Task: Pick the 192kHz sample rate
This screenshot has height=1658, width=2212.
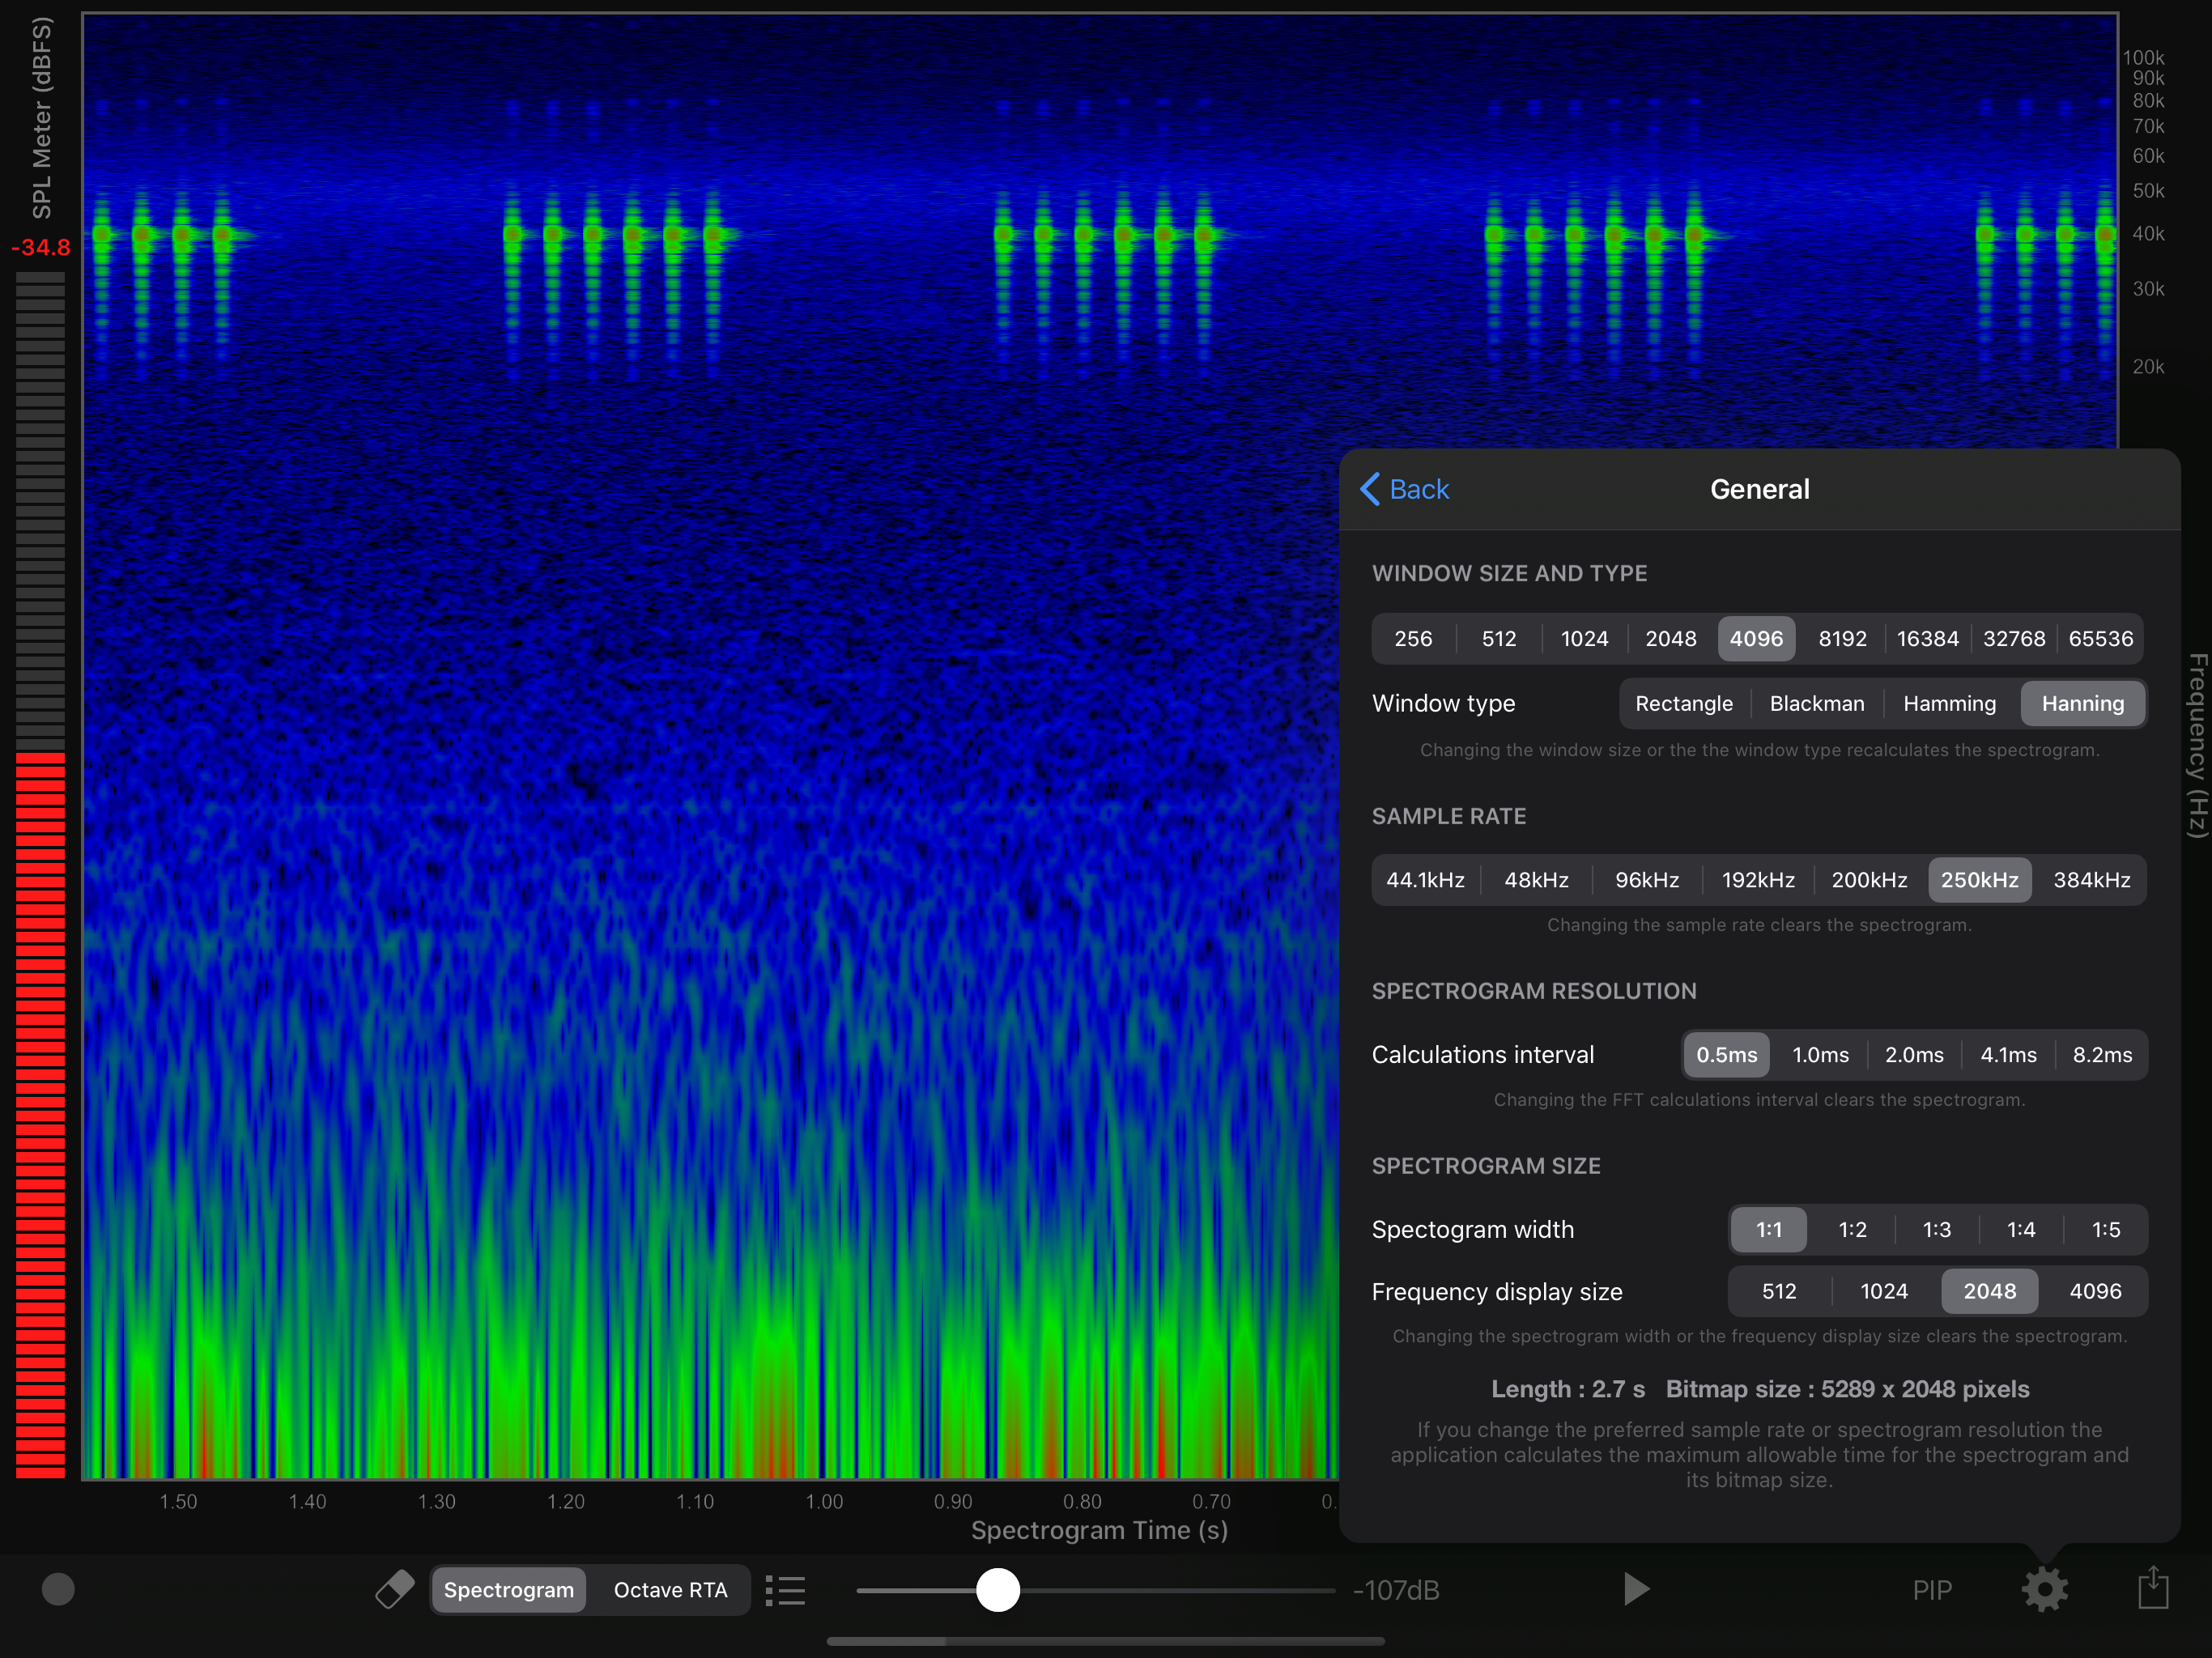Action: coord(1758,880)
